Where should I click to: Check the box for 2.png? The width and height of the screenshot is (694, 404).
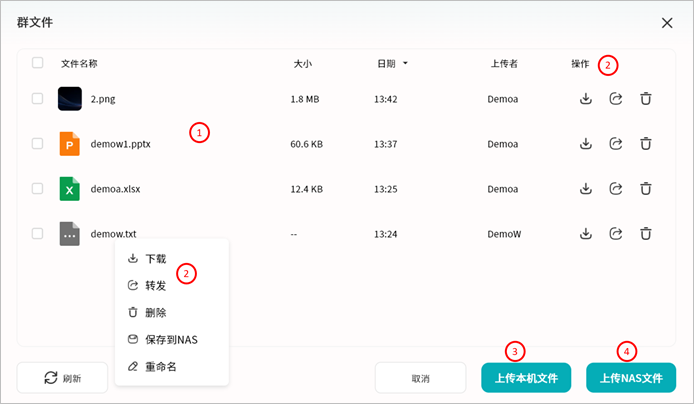[38, 99]
